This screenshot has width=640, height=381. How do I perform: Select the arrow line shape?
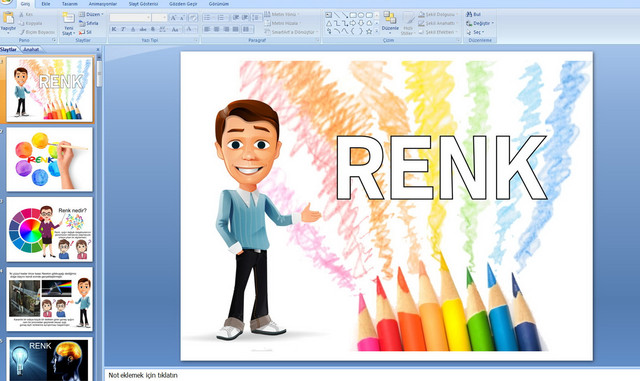tap(345, 15)
